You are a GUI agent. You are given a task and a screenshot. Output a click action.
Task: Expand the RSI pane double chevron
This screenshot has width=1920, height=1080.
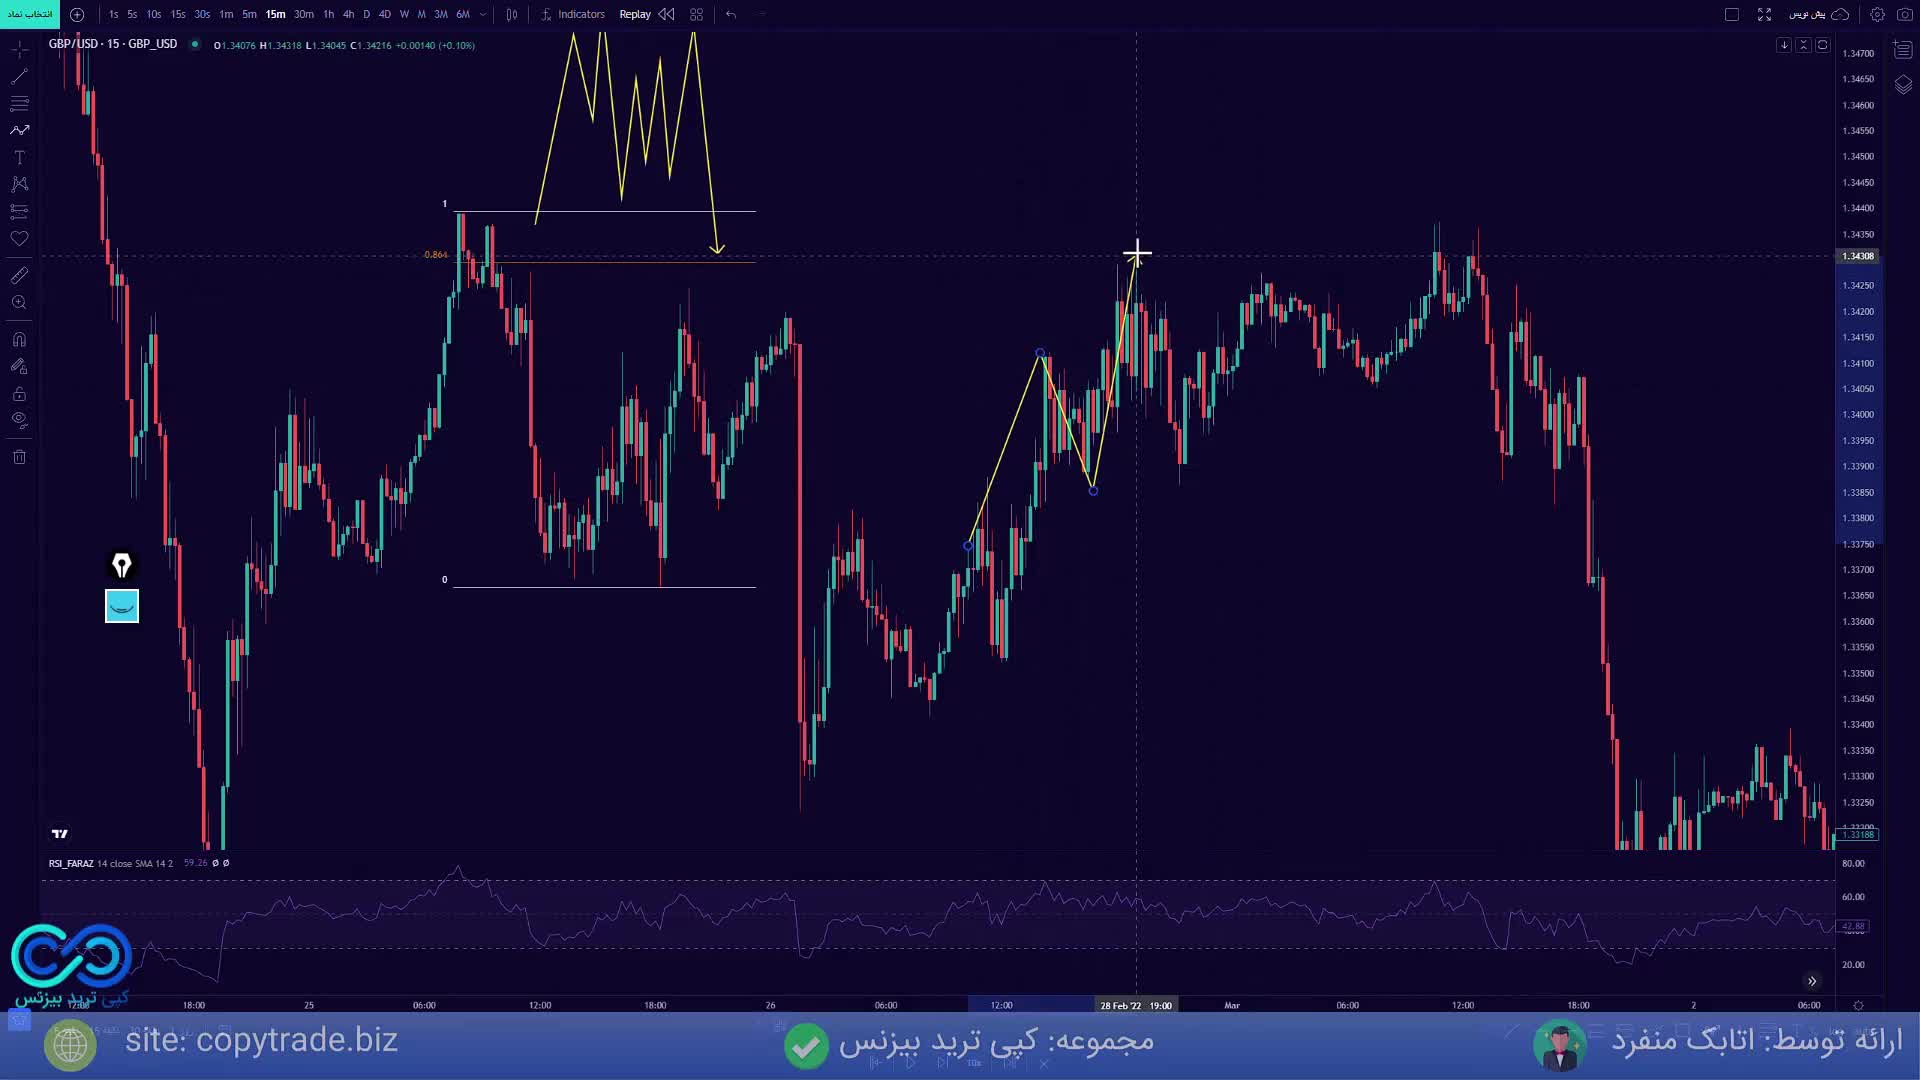point(1812,981)
